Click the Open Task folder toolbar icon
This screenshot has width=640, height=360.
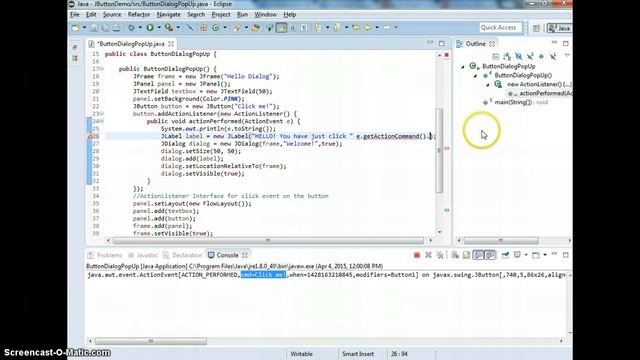tap(256, 28)
